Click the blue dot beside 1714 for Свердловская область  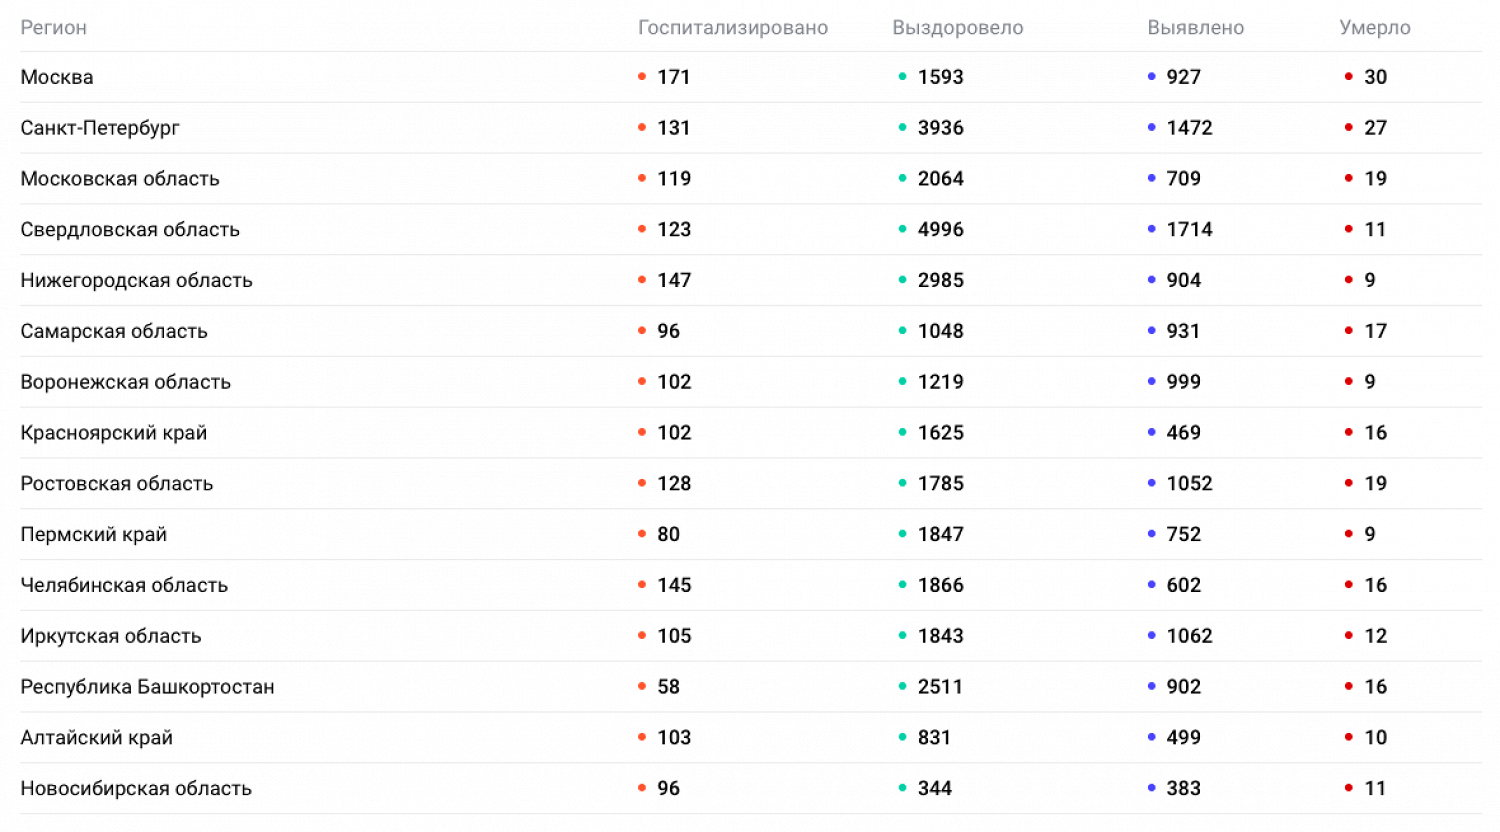[x=1151, y=229]
